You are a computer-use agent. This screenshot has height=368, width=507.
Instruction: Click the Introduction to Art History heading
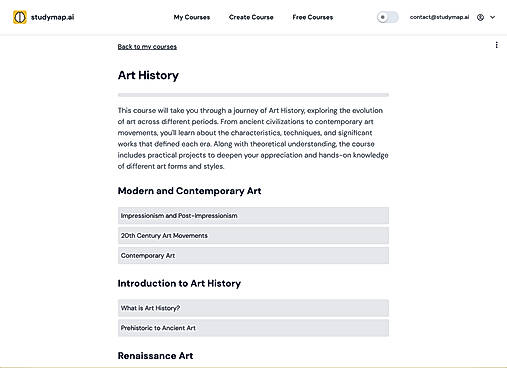[x=179, y=283]
